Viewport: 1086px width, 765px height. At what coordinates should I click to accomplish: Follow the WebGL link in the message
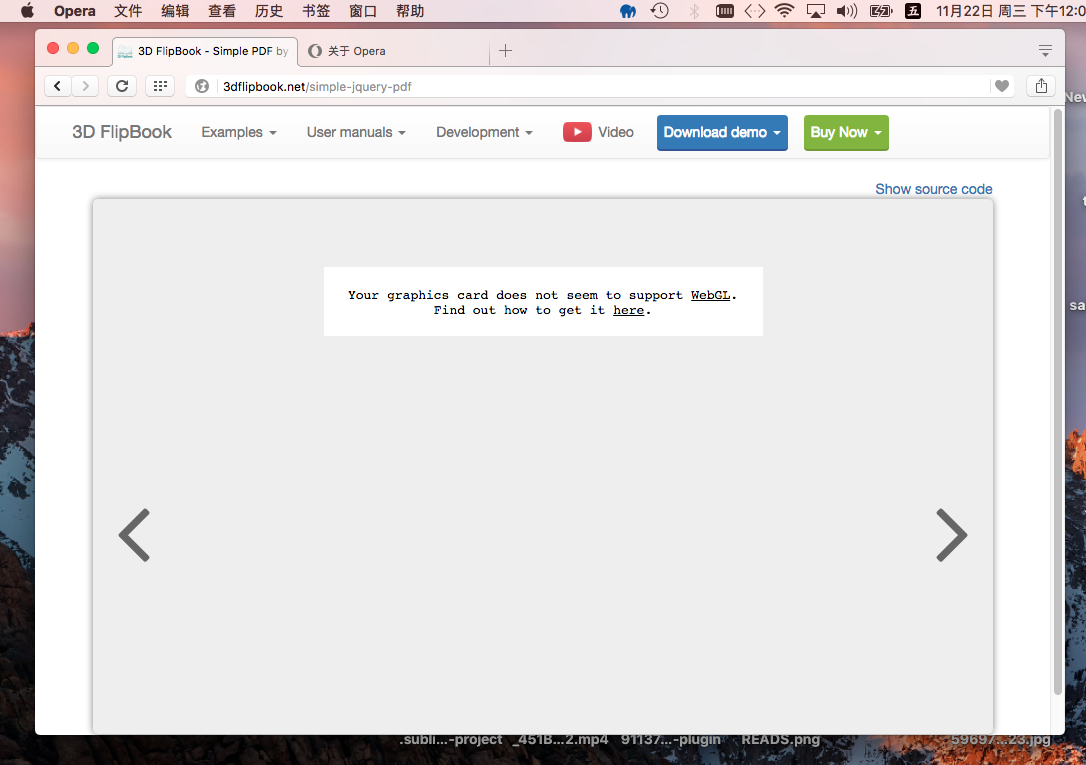(x=710, y=295)
